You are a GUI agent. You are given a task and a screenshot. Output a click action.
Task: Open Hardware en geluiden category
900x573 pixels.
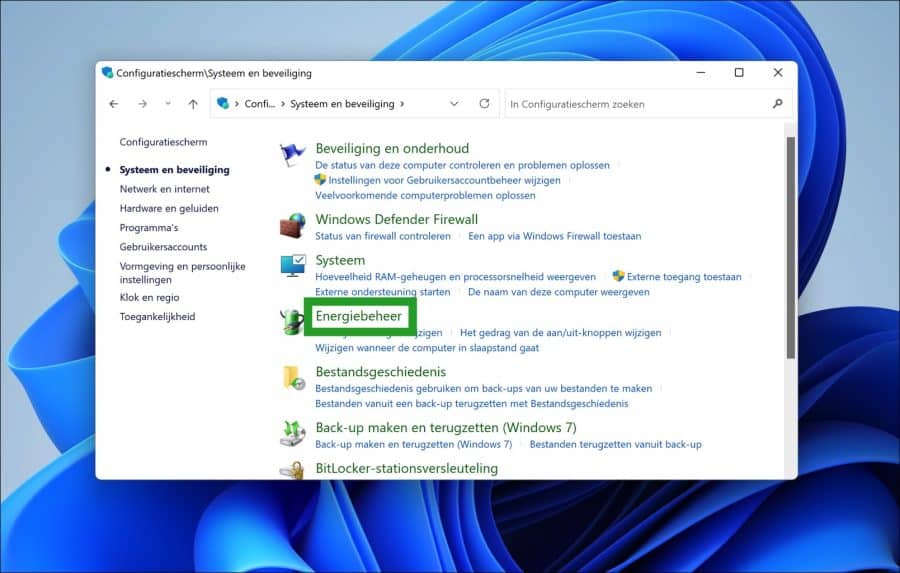169,208
